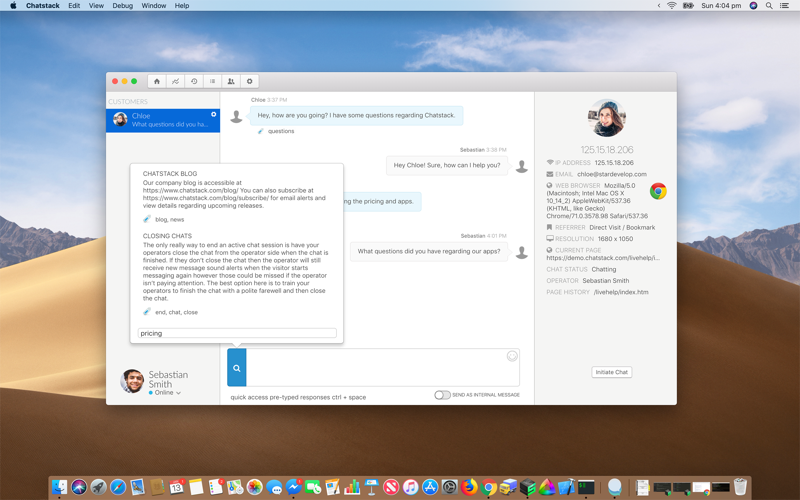The height and width of the screenshot is (500, 800).
Task: Open the Window menu
Action: click(154, 6)
